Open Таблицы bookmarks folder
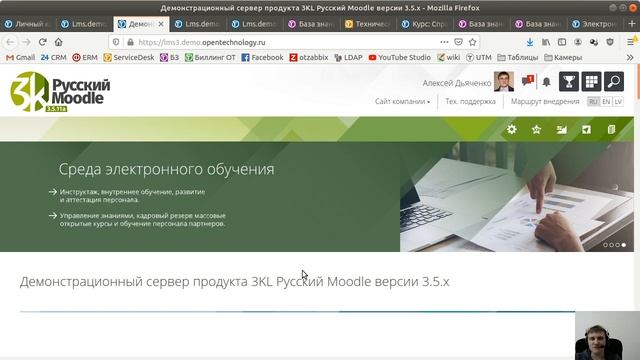 [x=518, y=58]
